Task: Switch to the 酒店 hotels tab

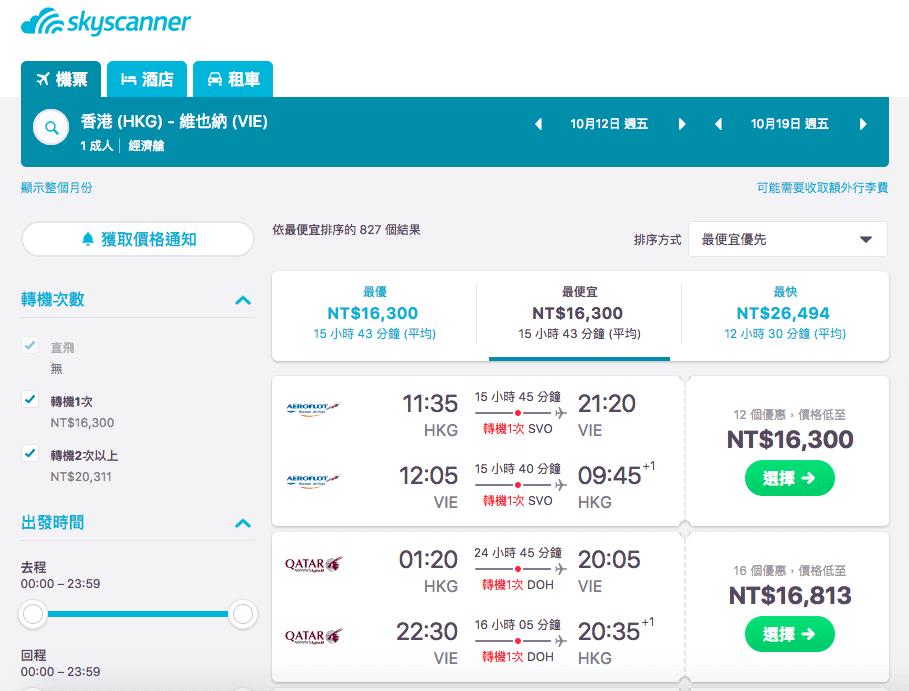Action: click(x=147, y=79)
